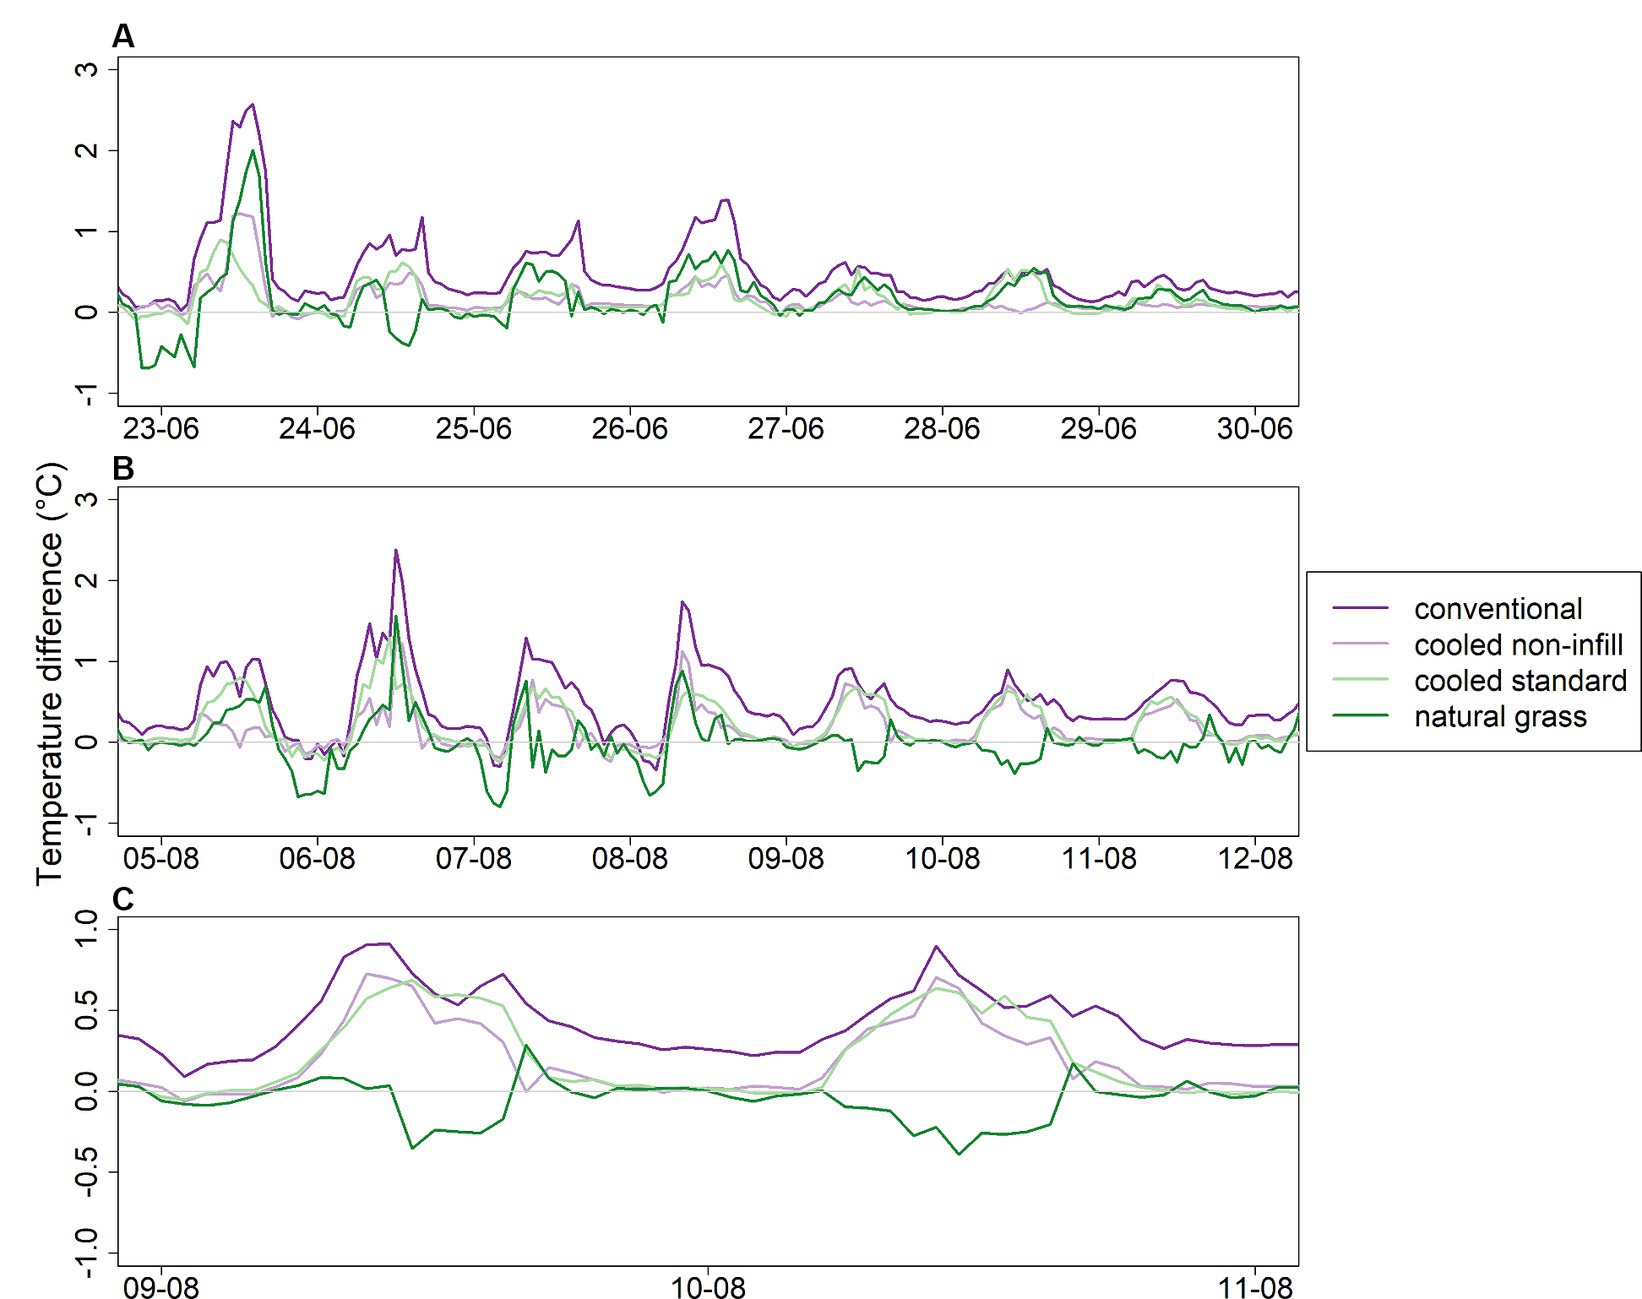Click the y-axis '3' tick in panel A
Image resolution: width=1642 pixels, height=1299 pixels.
89,69
